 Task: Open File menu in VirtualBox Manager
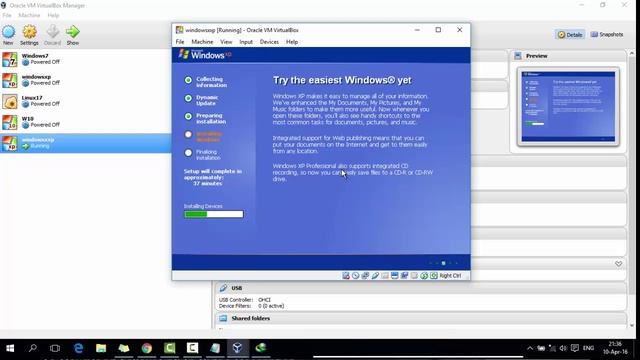(7, 16)
